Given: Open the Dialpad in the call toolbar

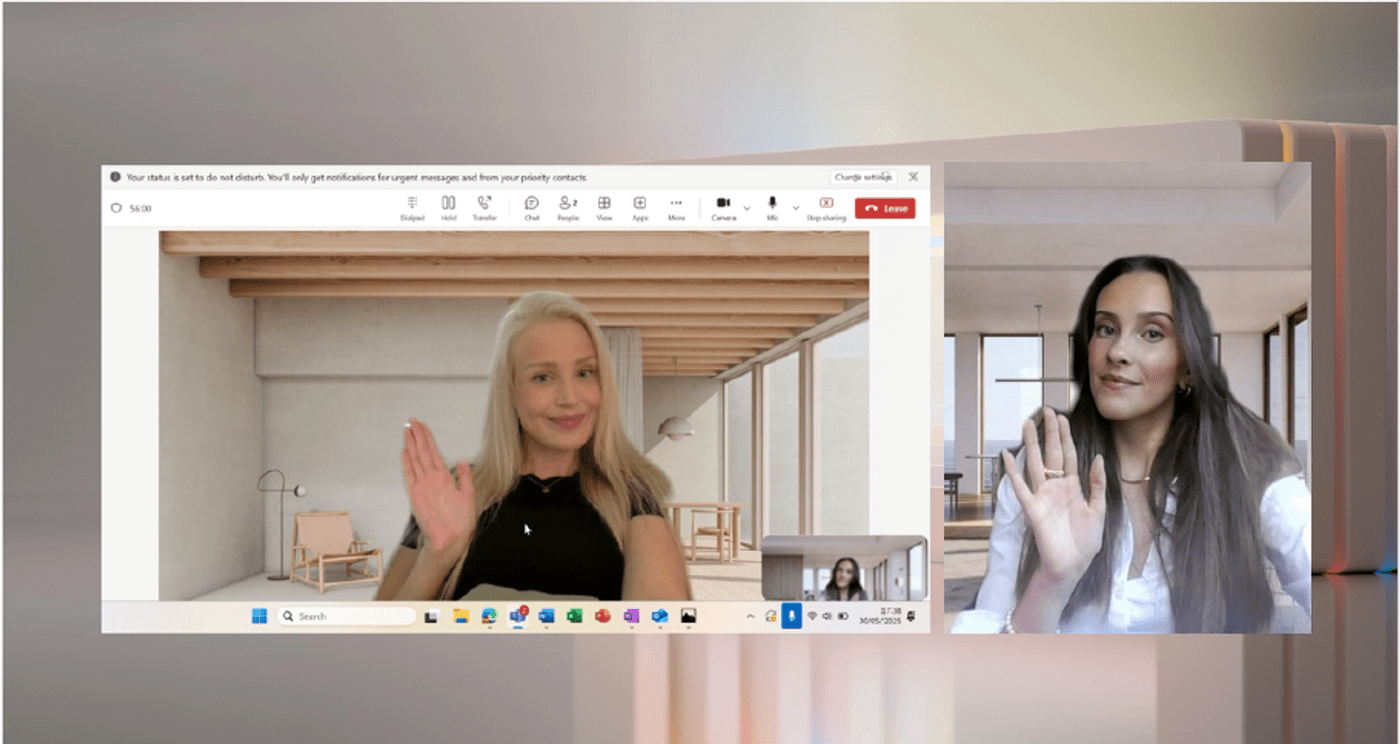Looking at the screenshot, I should point(412,207).
